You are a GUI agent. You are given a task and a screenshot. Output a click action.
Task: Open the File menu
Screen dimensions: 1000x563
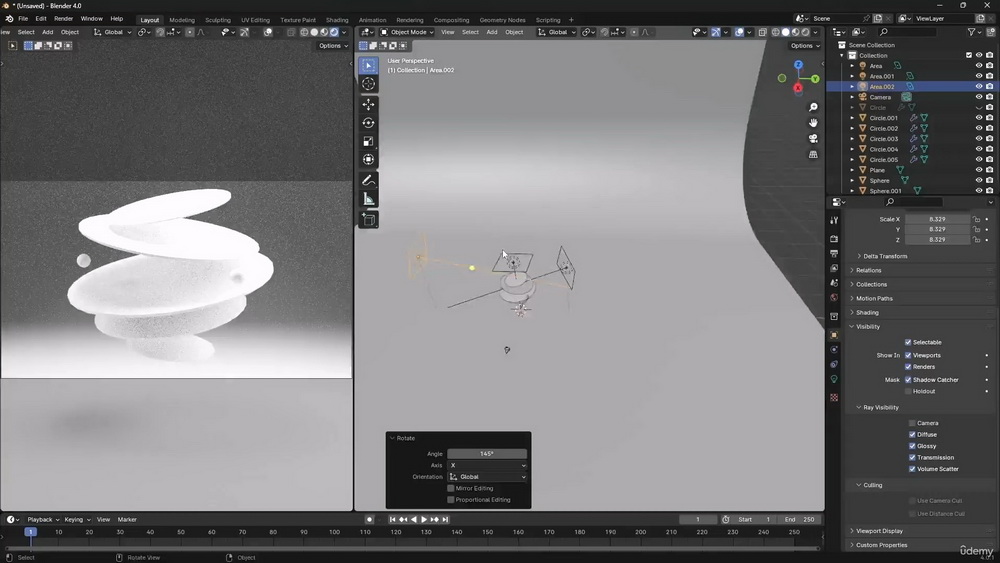click(x=23, y=18)
